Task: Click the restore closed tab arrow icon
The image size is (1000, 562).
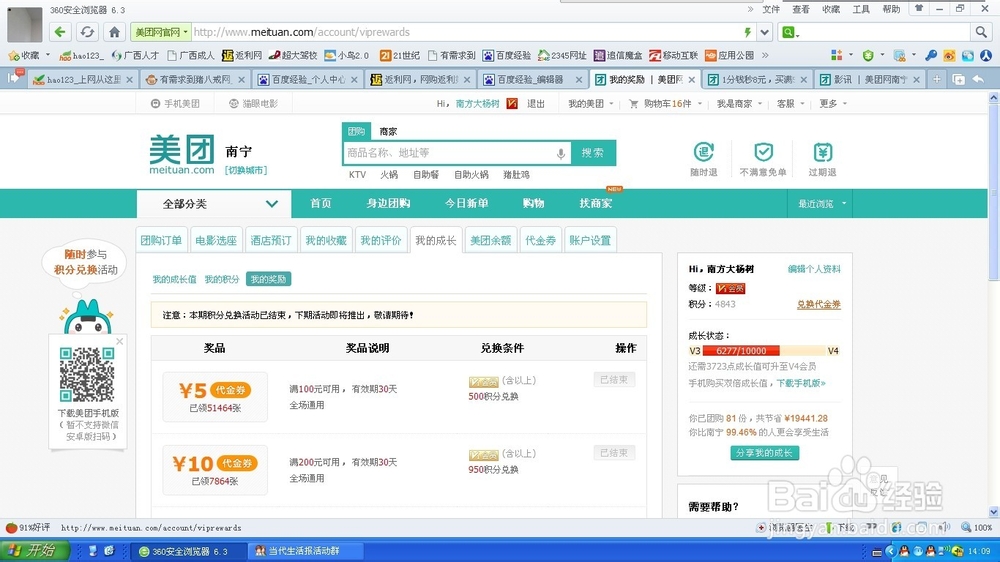Action: click(x=978, y=79)
